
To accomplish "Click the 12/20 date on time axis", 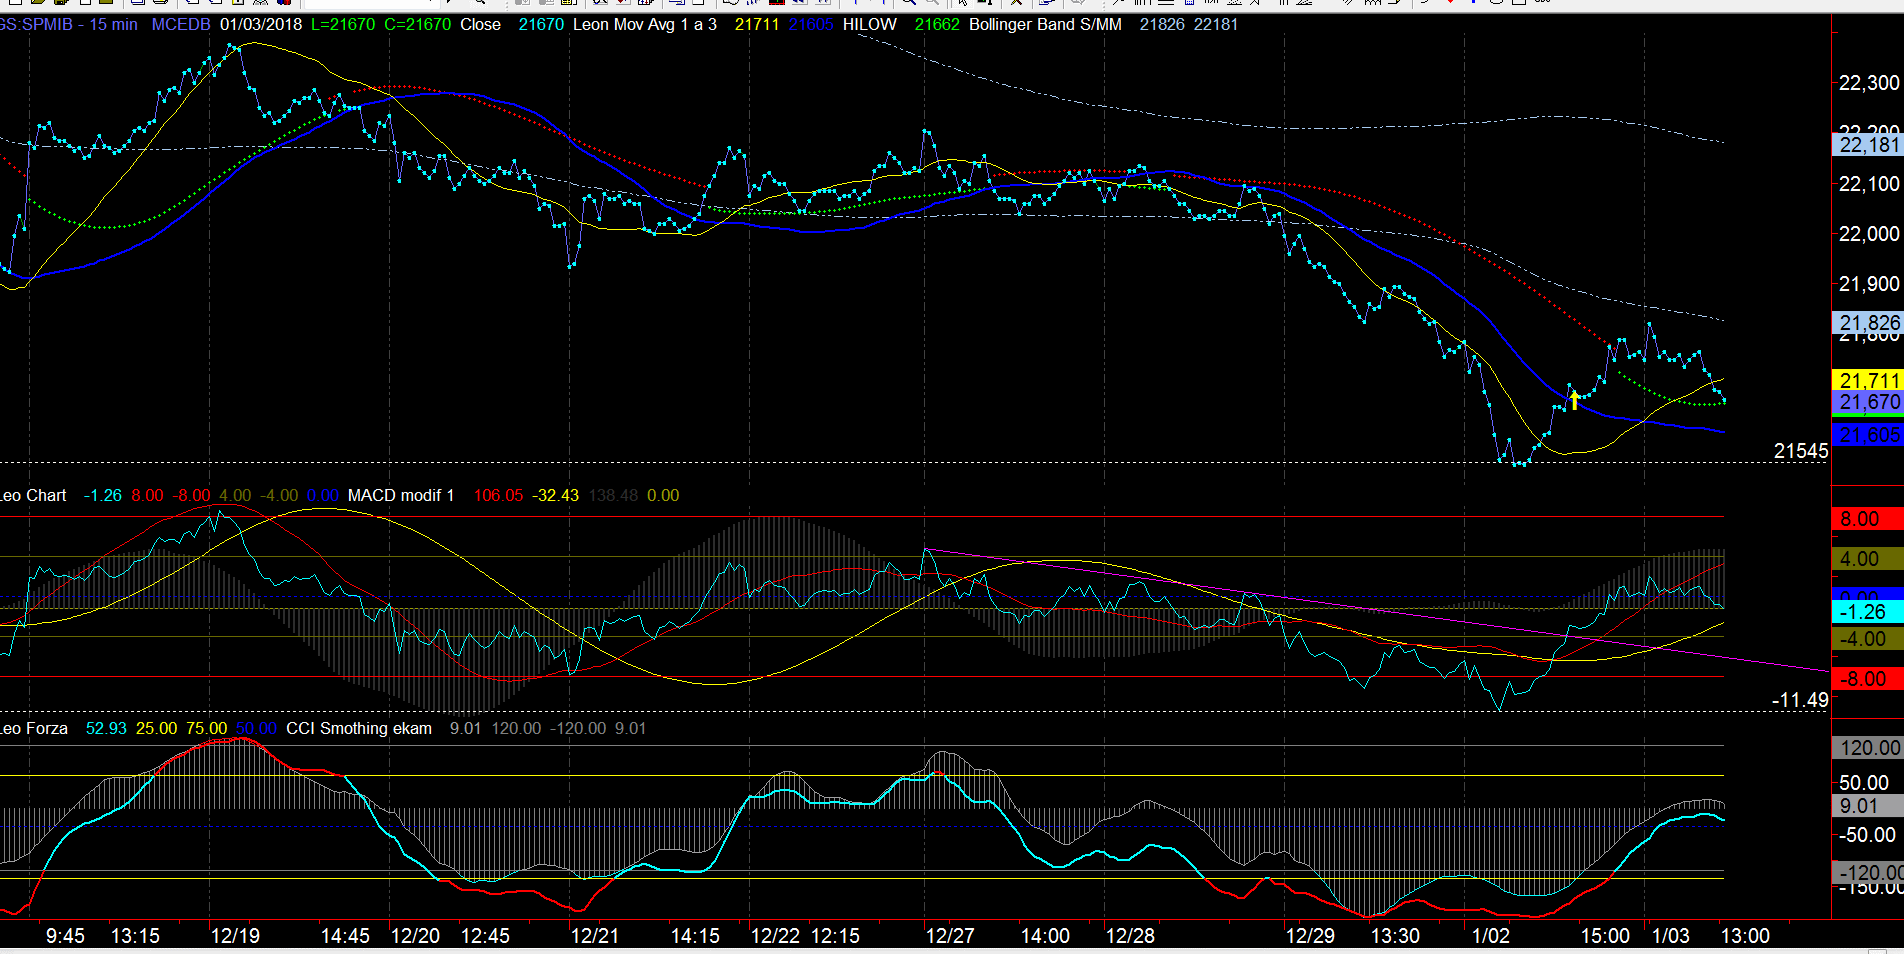I will pos(415,936).
